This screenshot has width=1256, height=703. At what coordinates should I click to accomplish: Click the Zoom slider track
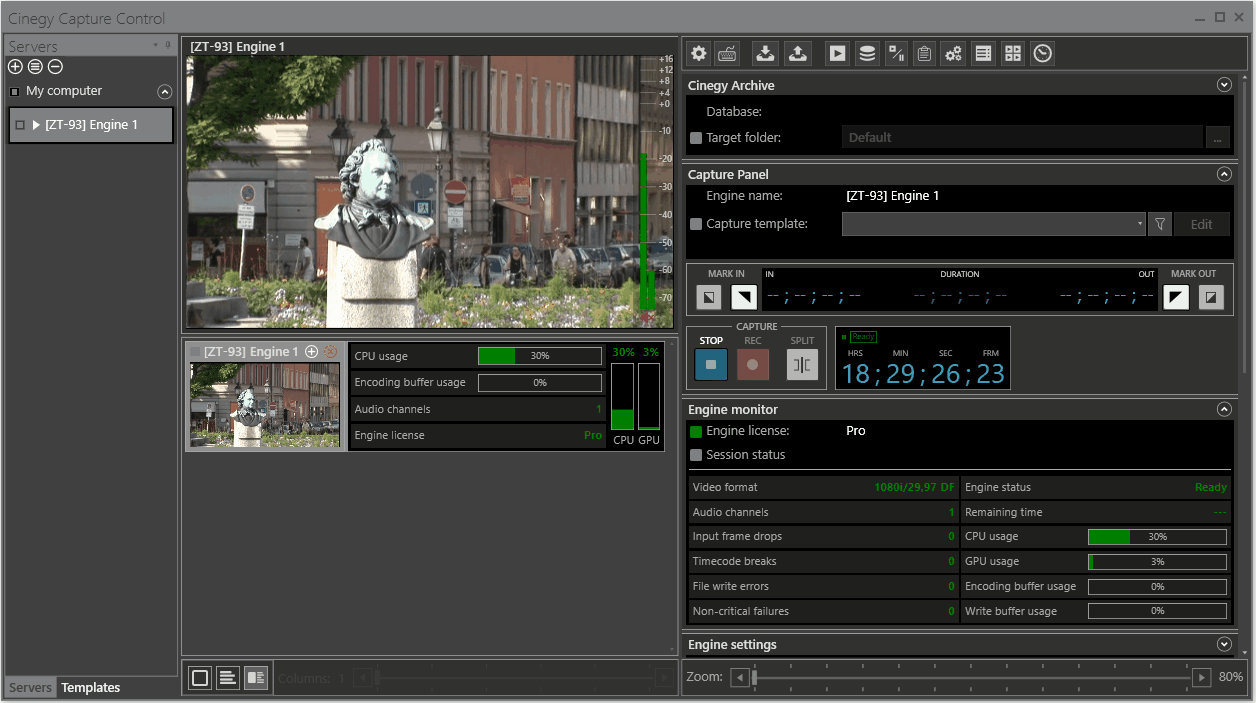click(x=972, y=678)
